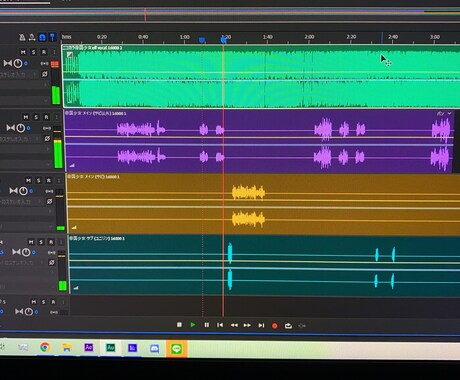Screen dimensions: 460x380
Task: Toggle polarity reverse on the orange track
Action: coord(49,201)
